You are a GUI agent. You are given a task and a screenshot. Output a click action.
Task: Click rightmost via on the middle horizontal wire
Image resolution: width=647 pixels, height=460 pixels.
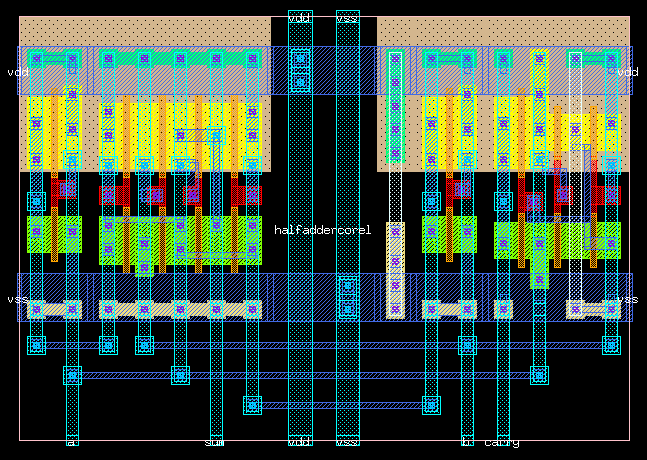[539, 375]
